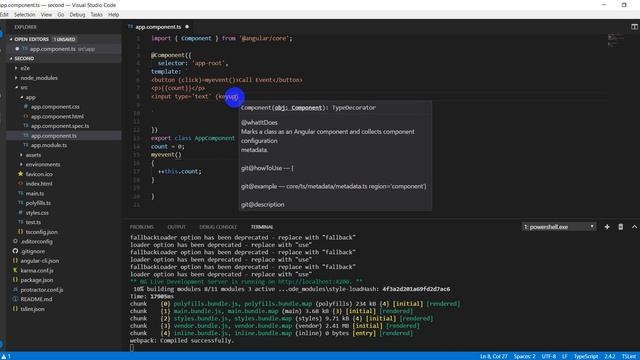The width and height of the screenshot is (640, 360).
Task: Open package.json in the explorer
Action: pyautogui.click(x=37, y=280)
